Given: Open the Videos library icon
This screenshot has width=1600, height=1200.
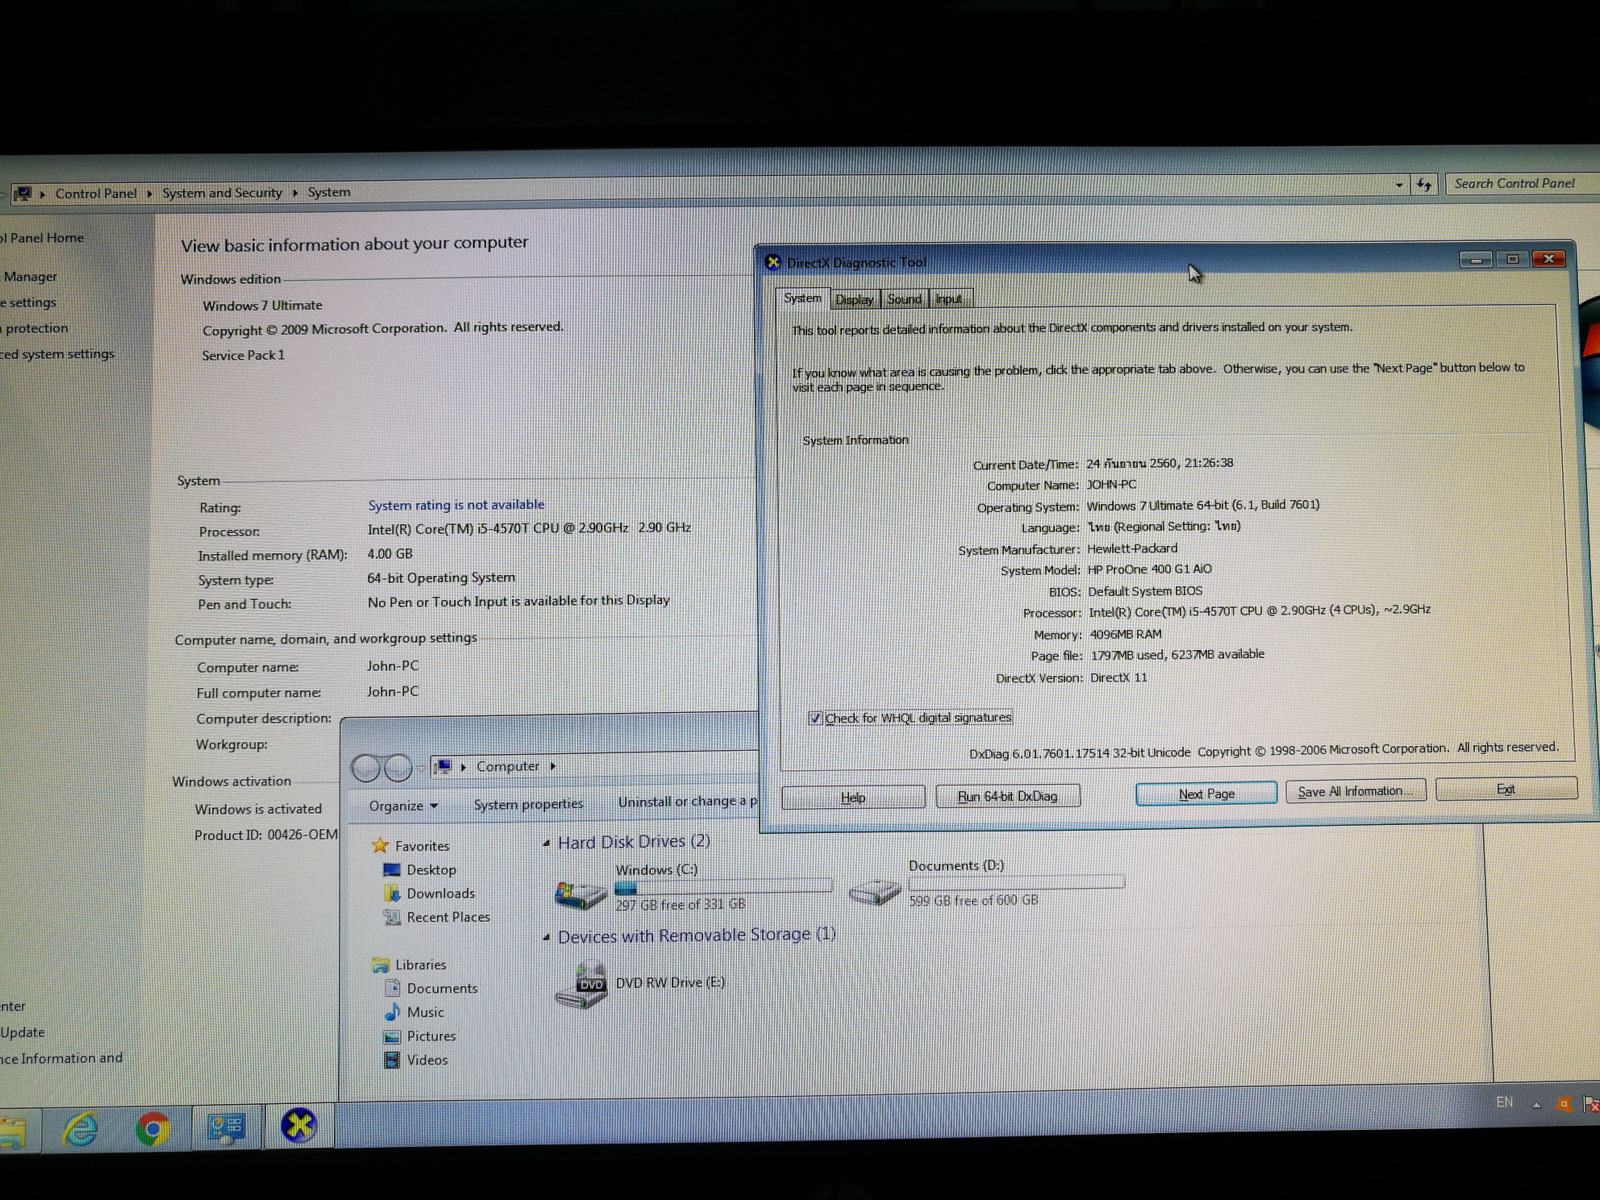Looking at the screenshot, I should click(x=392, y=1060).
